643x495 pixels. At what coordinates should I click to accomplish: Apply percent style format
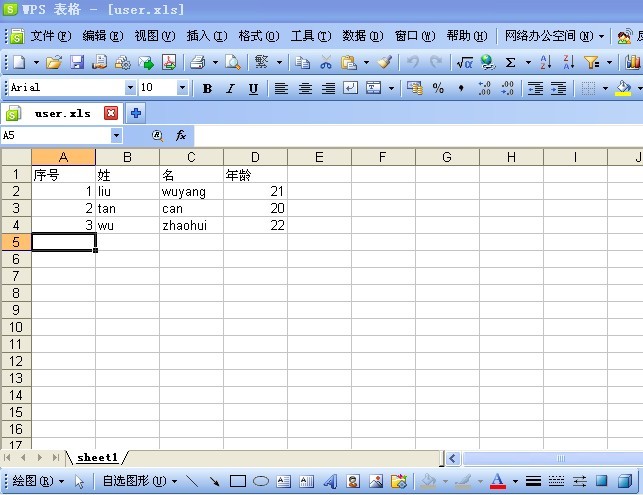point(438,88)
